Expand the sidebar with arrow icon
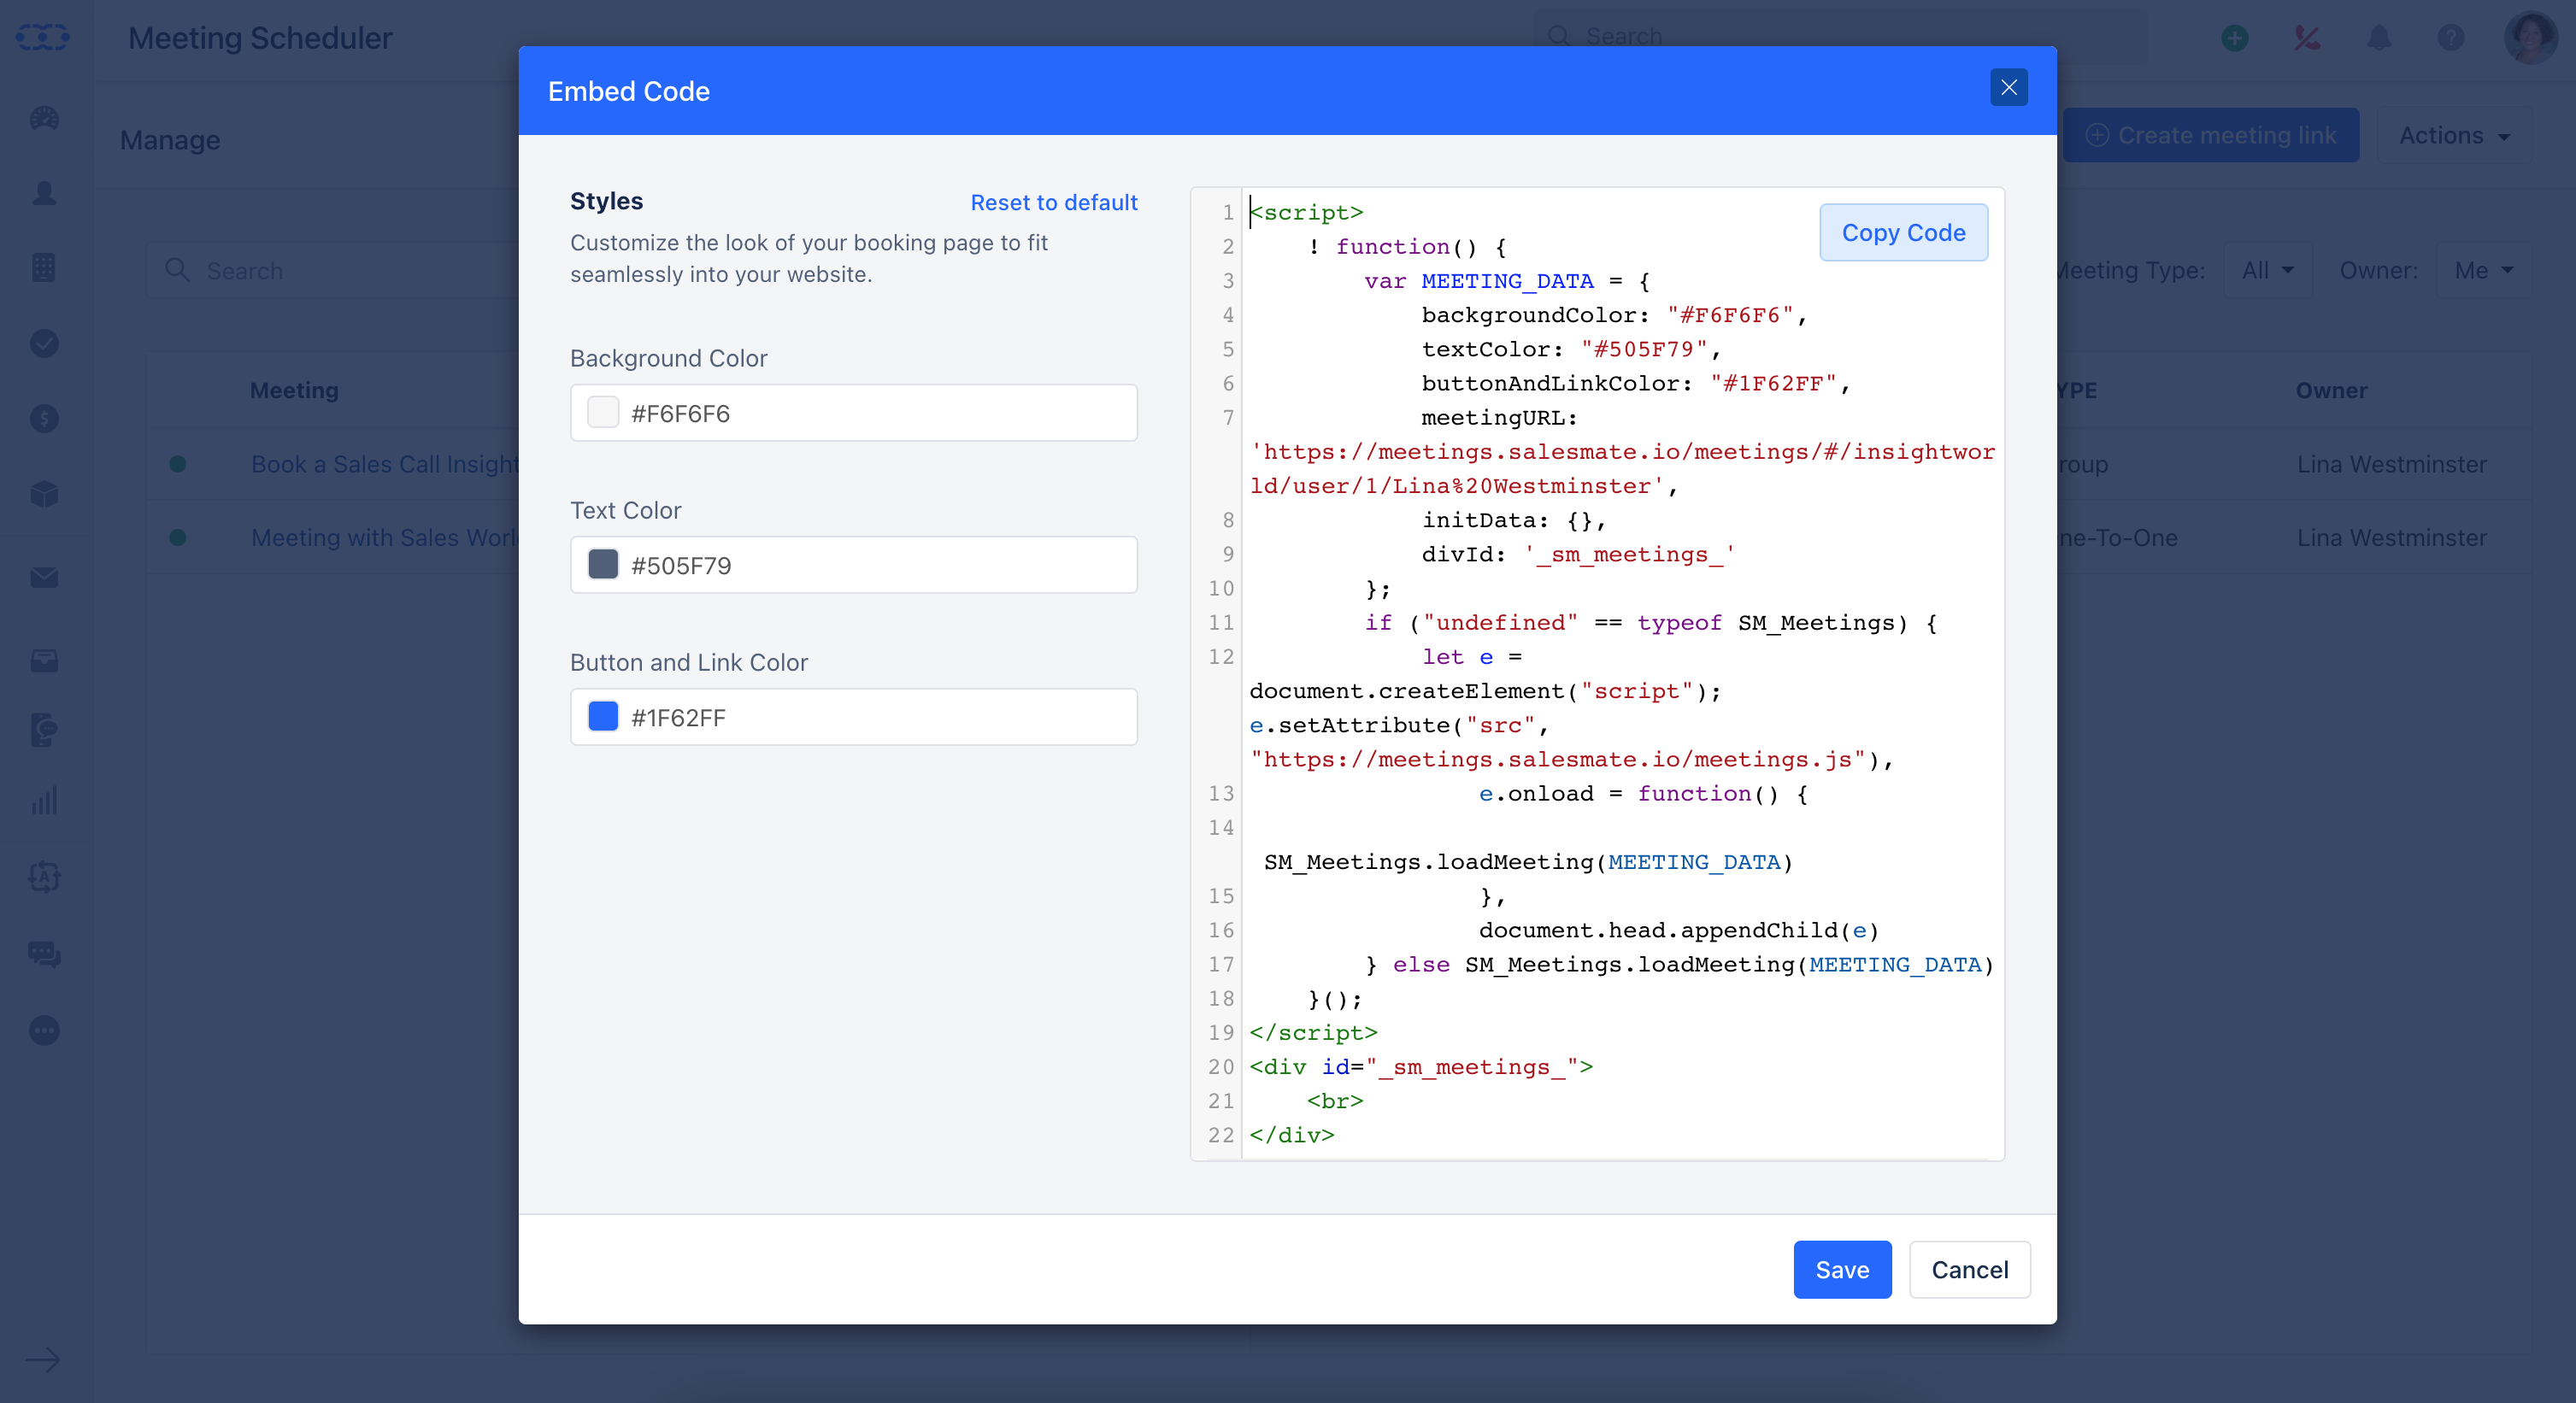The image size is (2576, 1403). coord(43,1359)
